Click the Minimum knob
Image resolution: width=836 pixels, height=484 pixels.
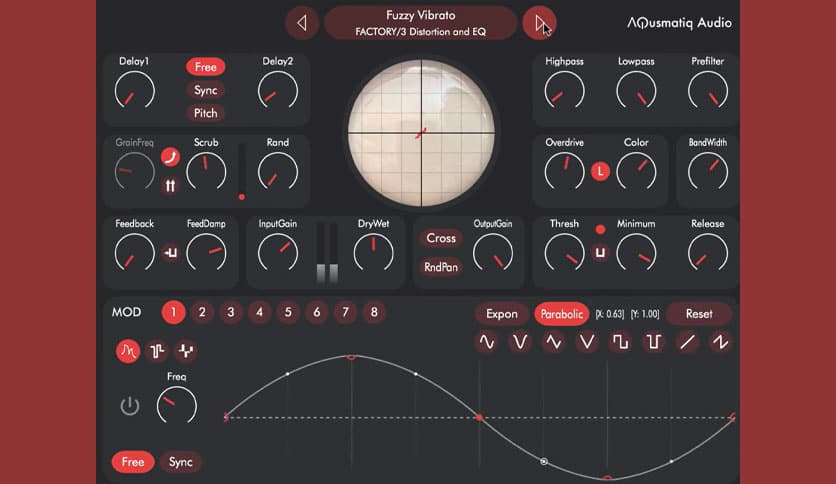coord(636,253)
